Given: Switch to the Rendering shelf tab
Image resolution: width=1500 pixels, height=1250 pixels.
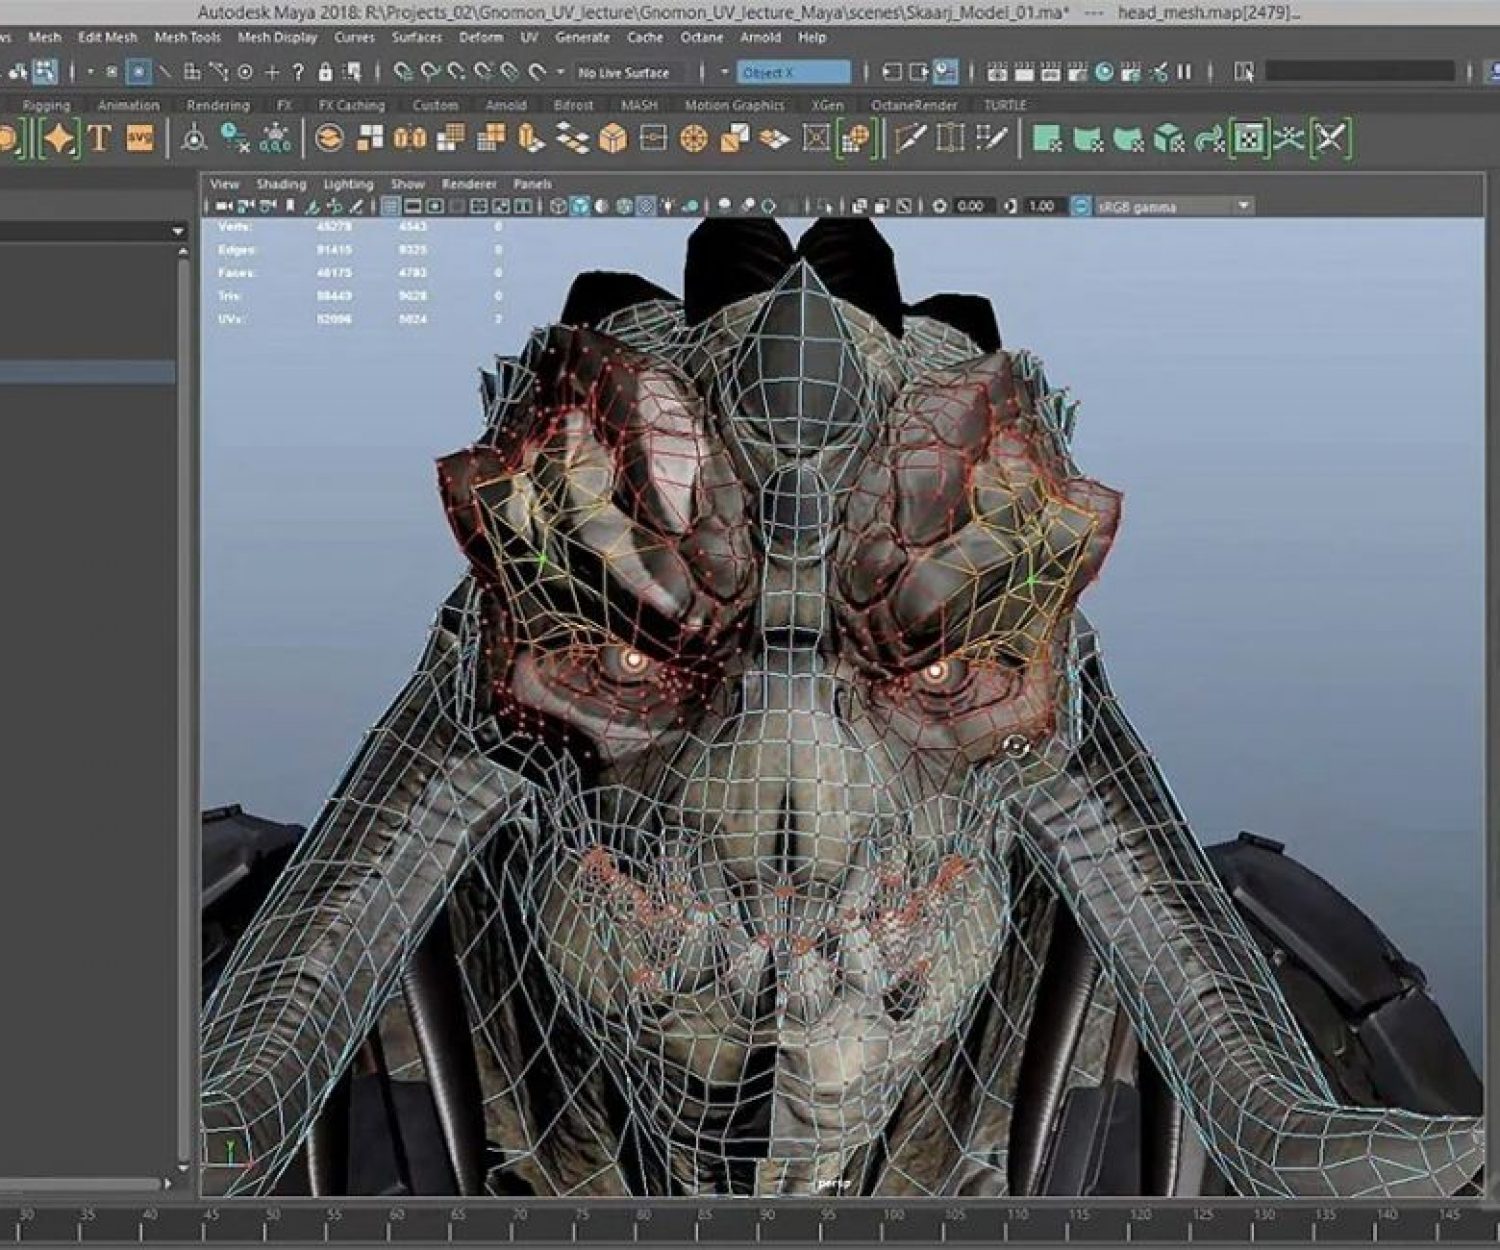Looking at the screenshot, I should coord(217,105).
